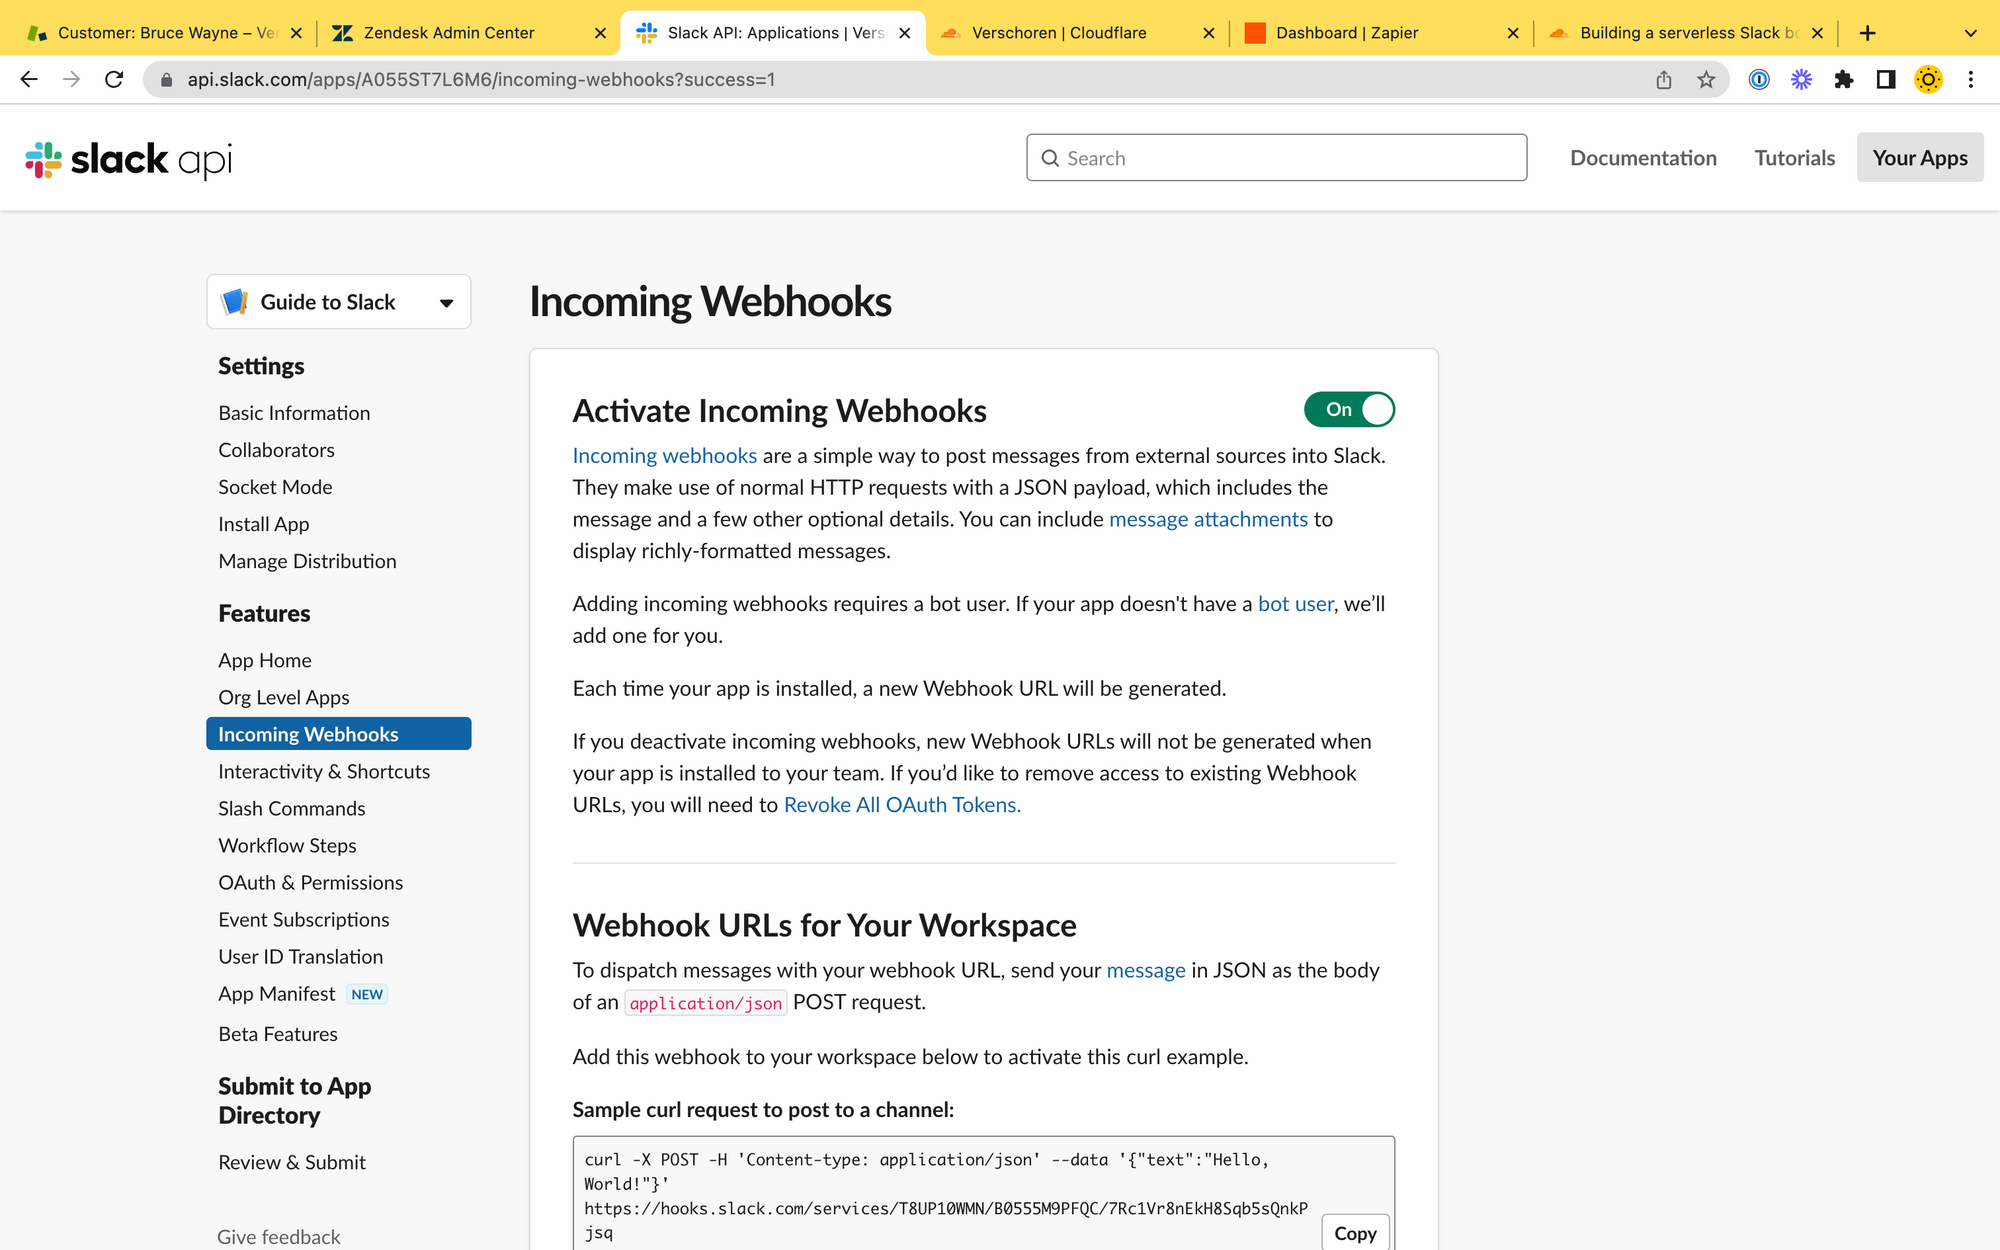Go back using the browser back arrow
2000x1250 pixels.
point(29,79)
